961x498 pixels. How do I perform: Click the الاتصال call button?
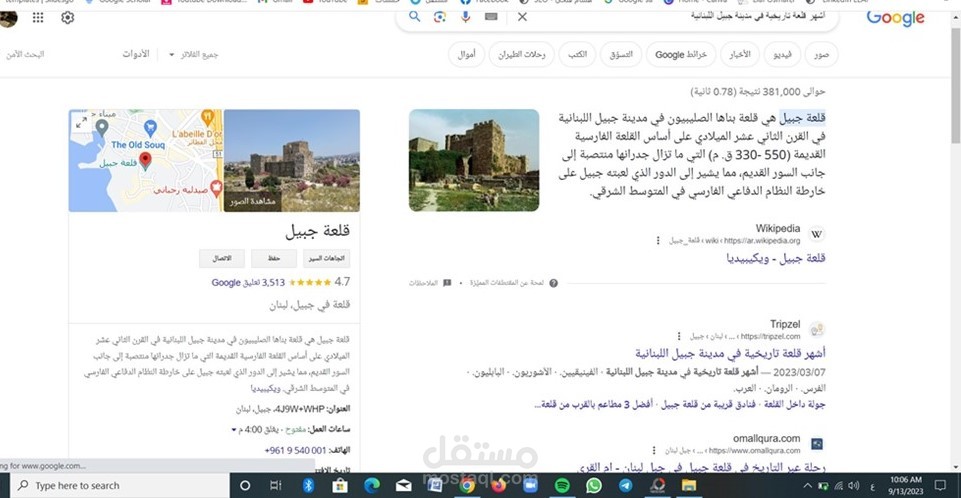point(222,258)
